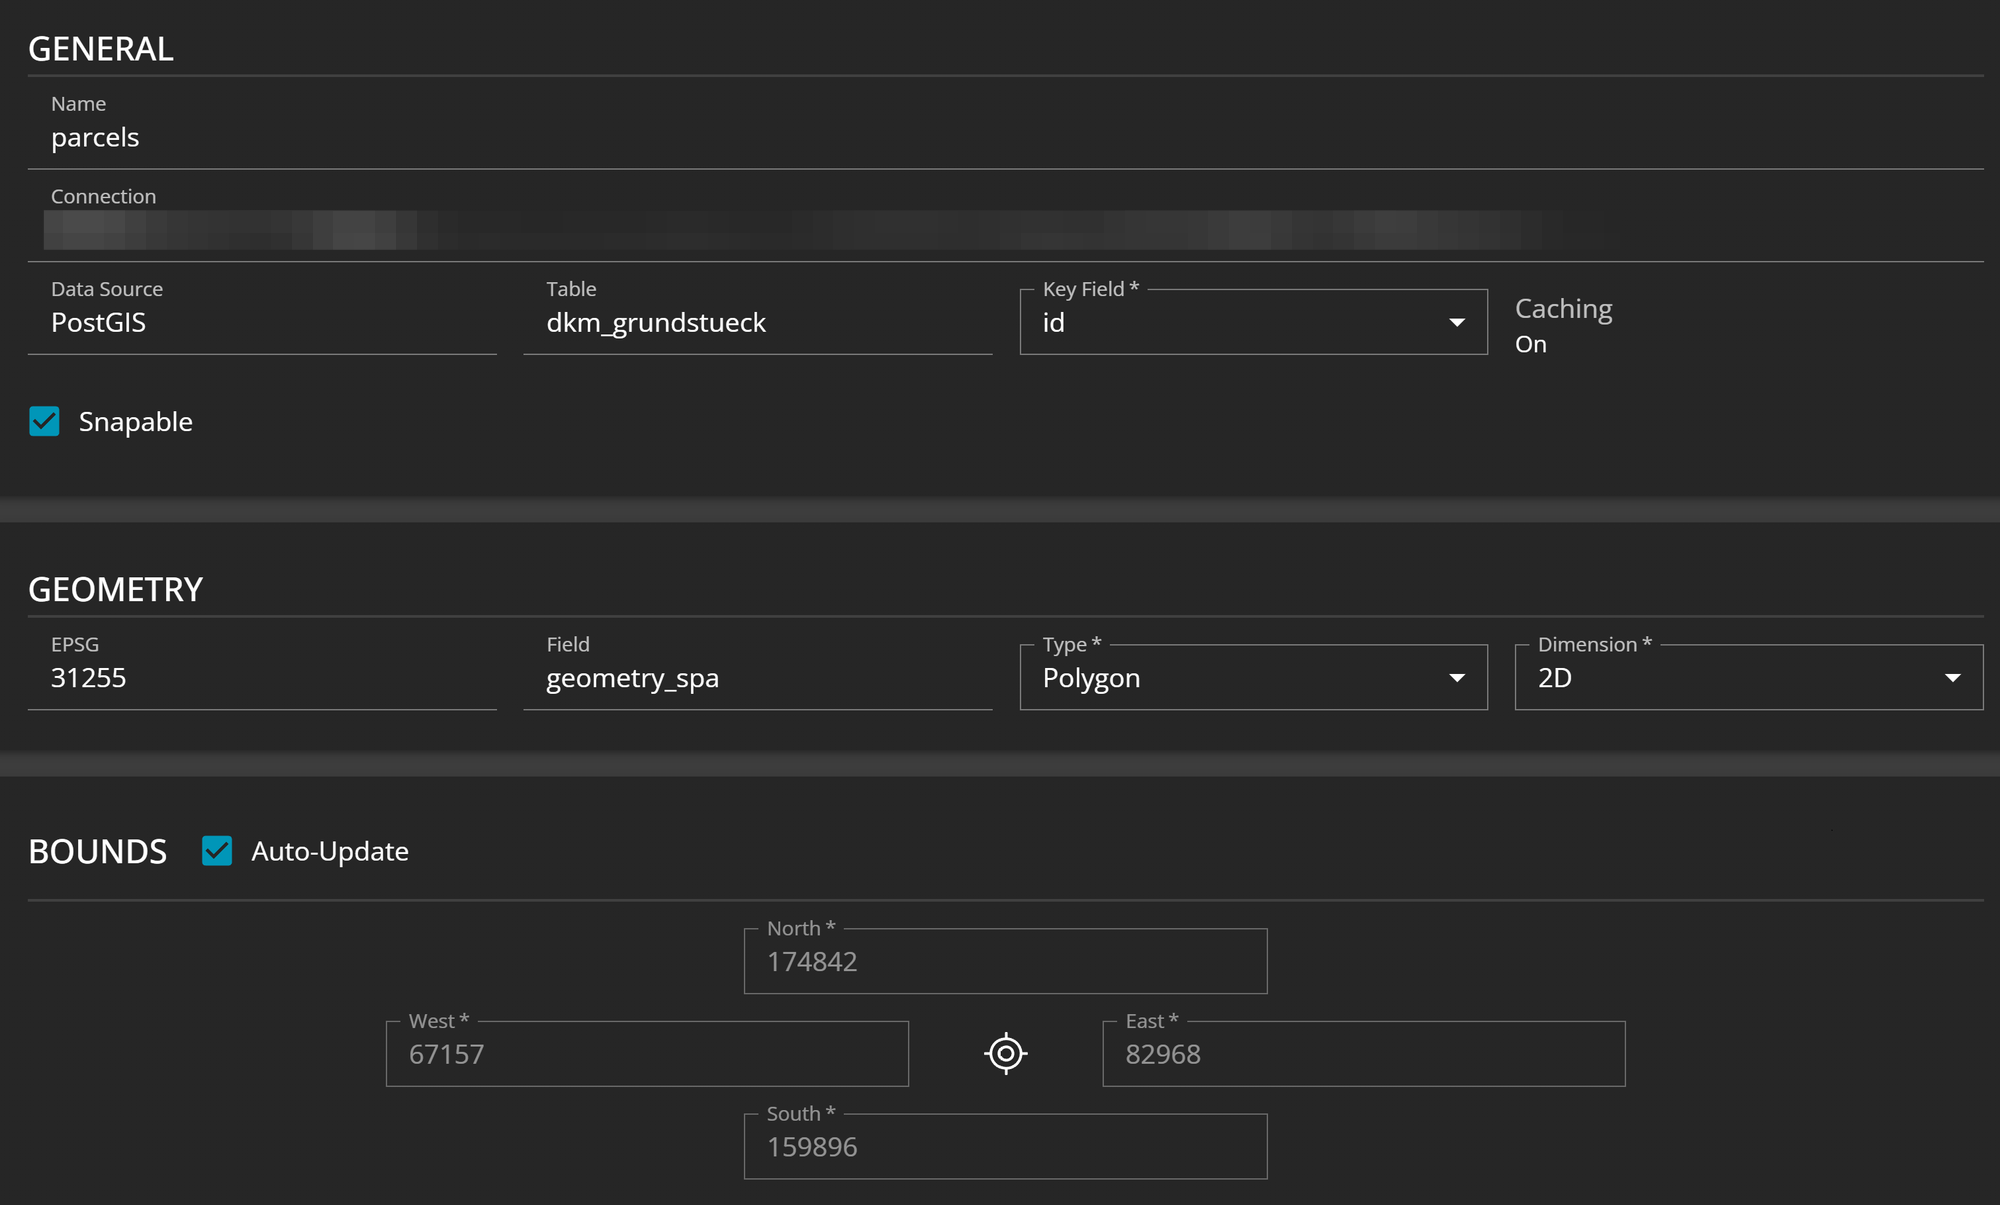Viewport: 2000px width, 1205px height.
Task: Click the South bounds input
Action: click(x=1005, y=1147)
